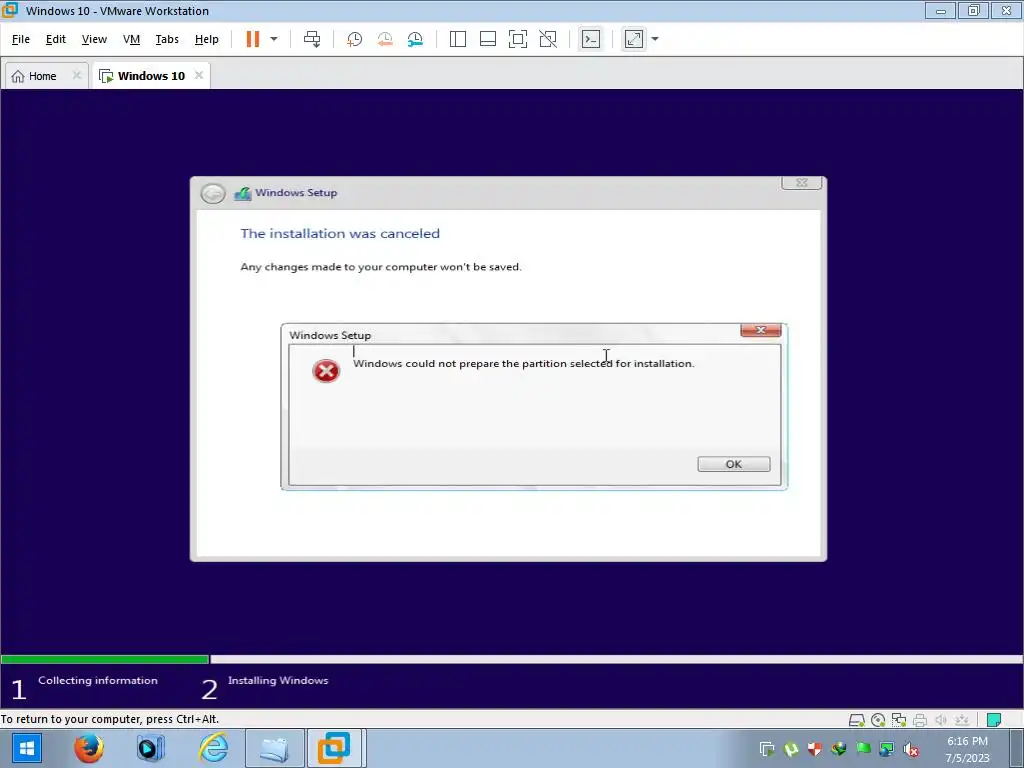Open the power options dropdown next to pause

coord(274,39)
